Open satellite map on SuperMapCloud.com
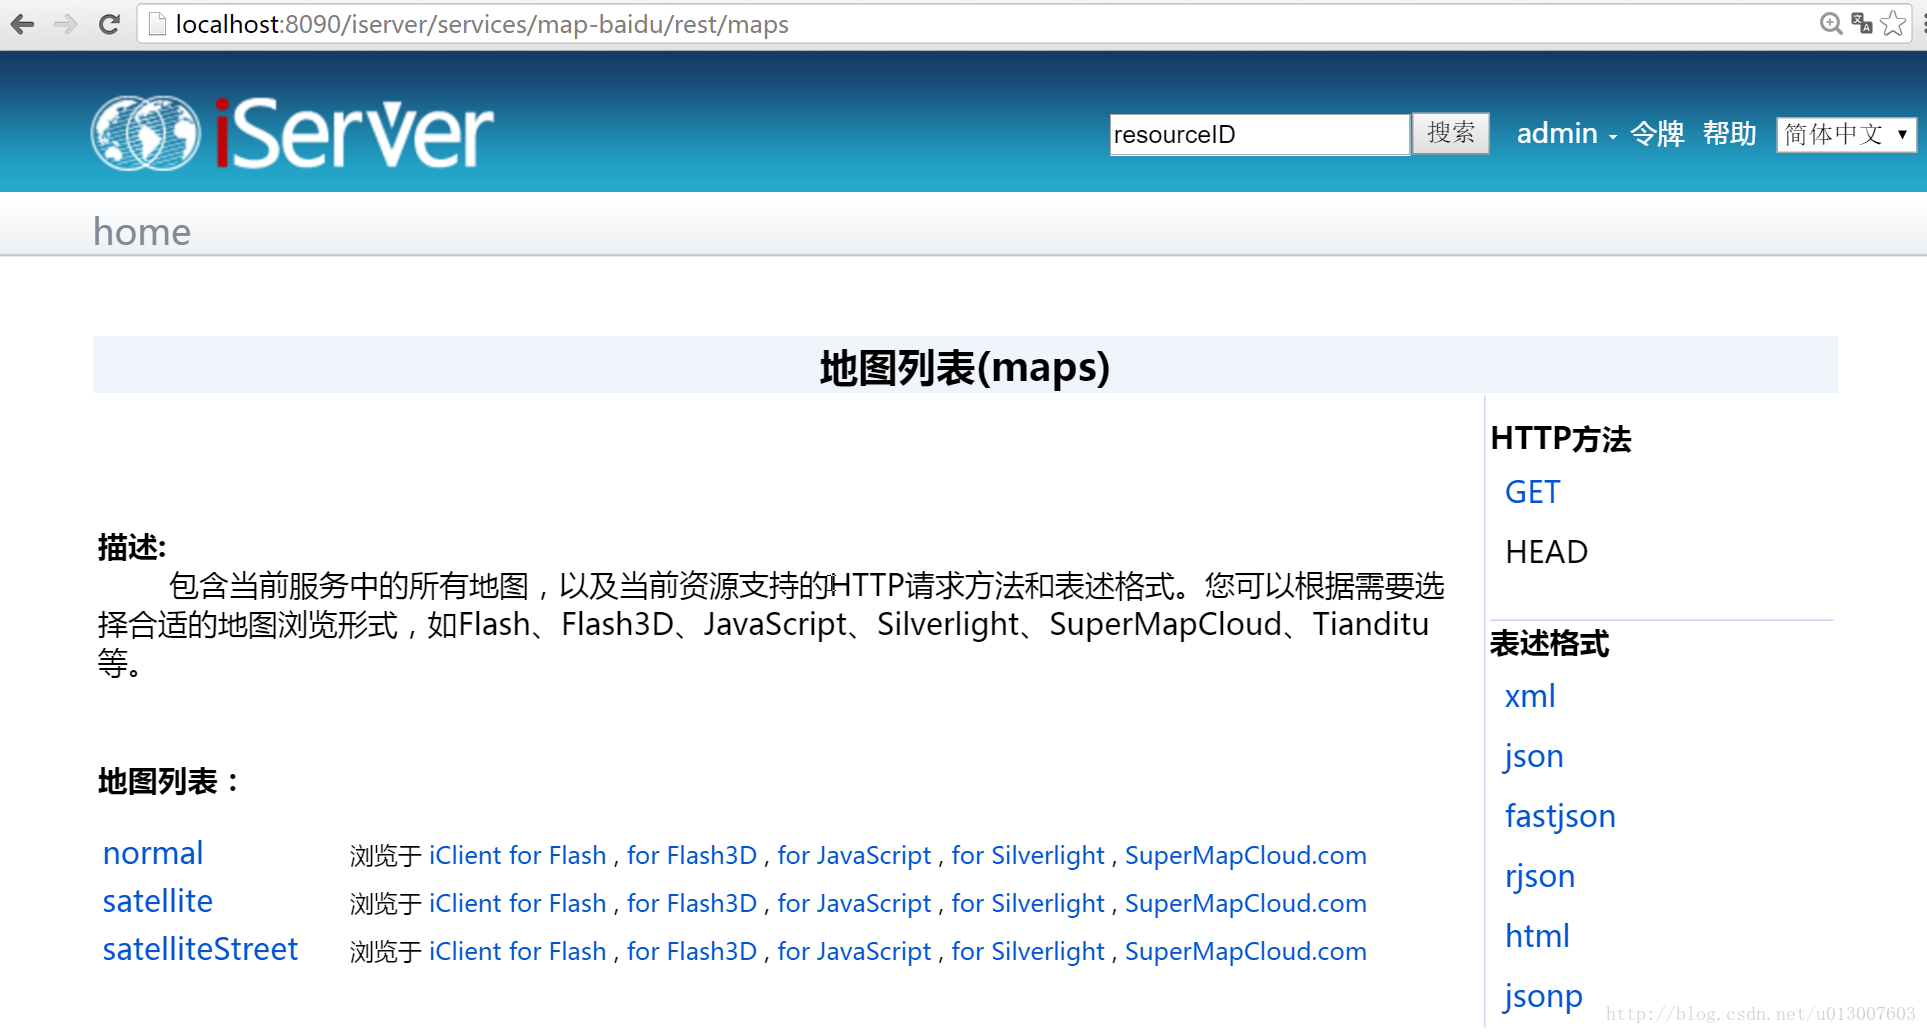Viewport: 1927px width, 1034px height. click(x=1246, y=903)
